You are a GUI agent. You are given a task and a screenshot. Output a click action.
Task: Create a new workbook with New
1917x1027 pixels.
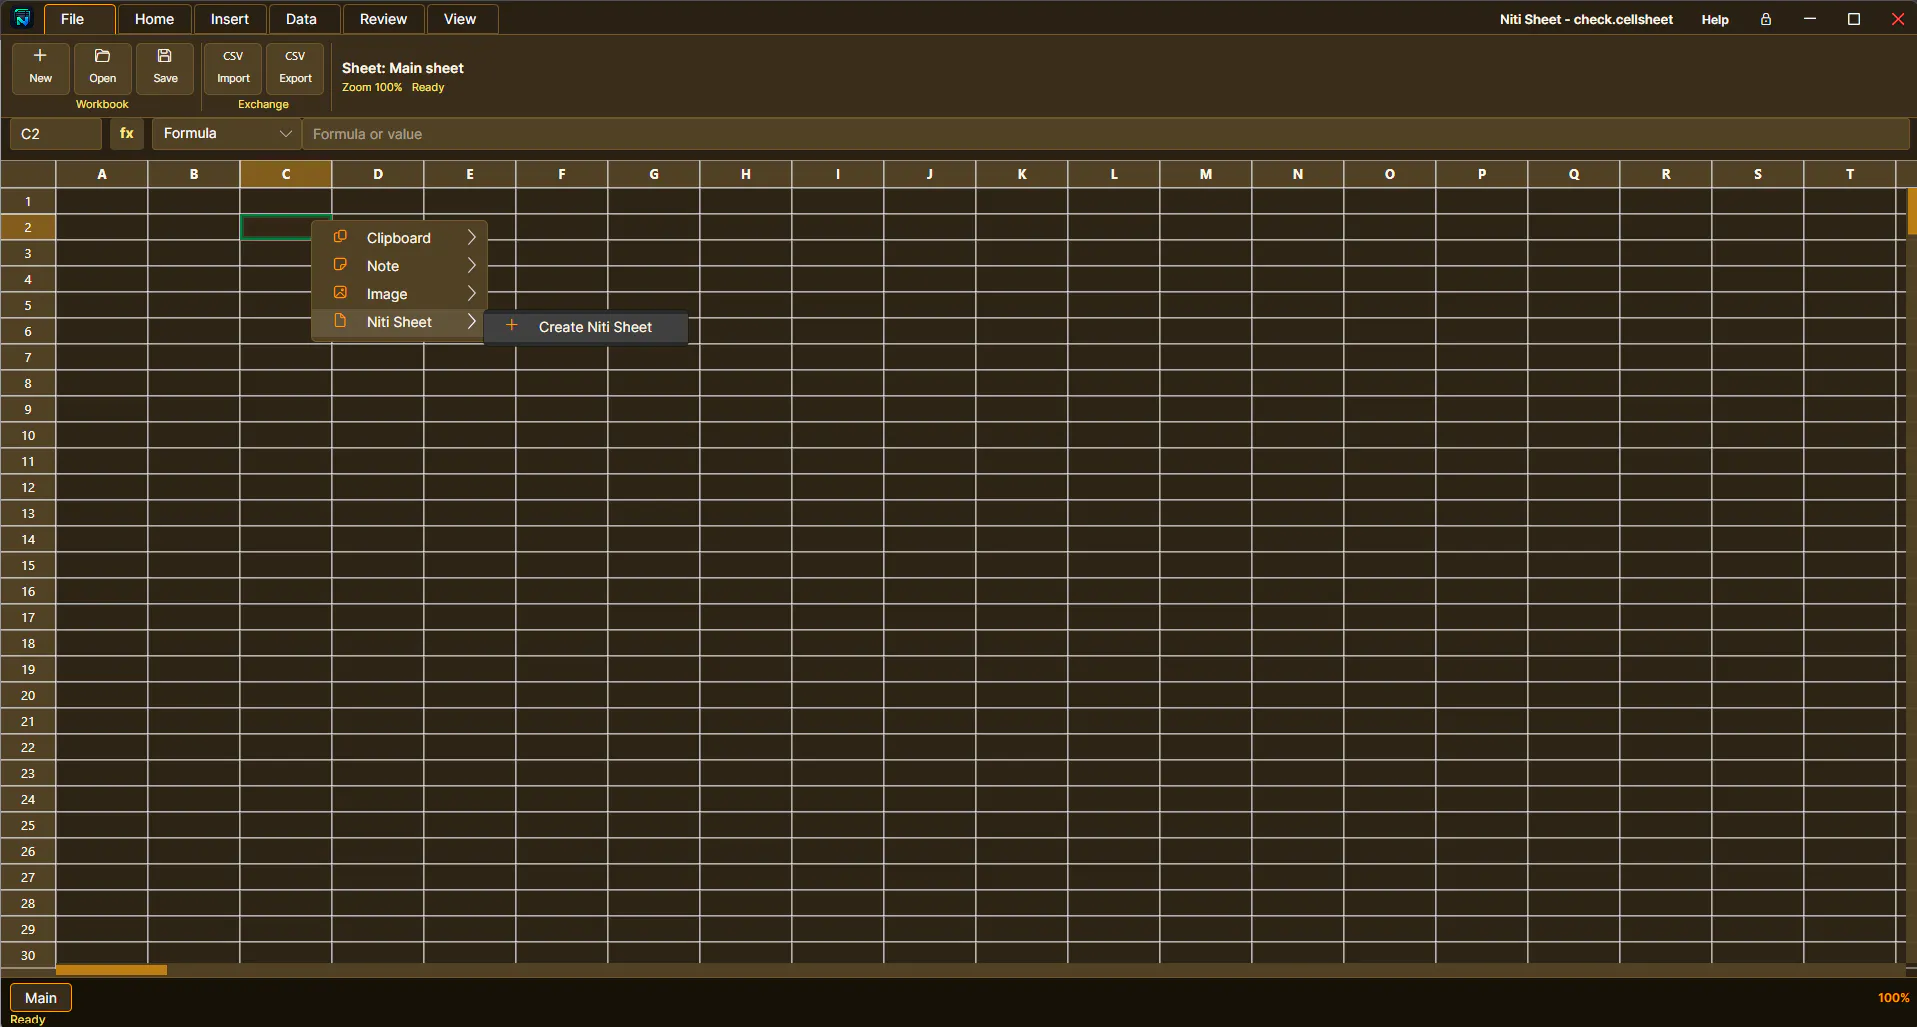click(41, 68)
